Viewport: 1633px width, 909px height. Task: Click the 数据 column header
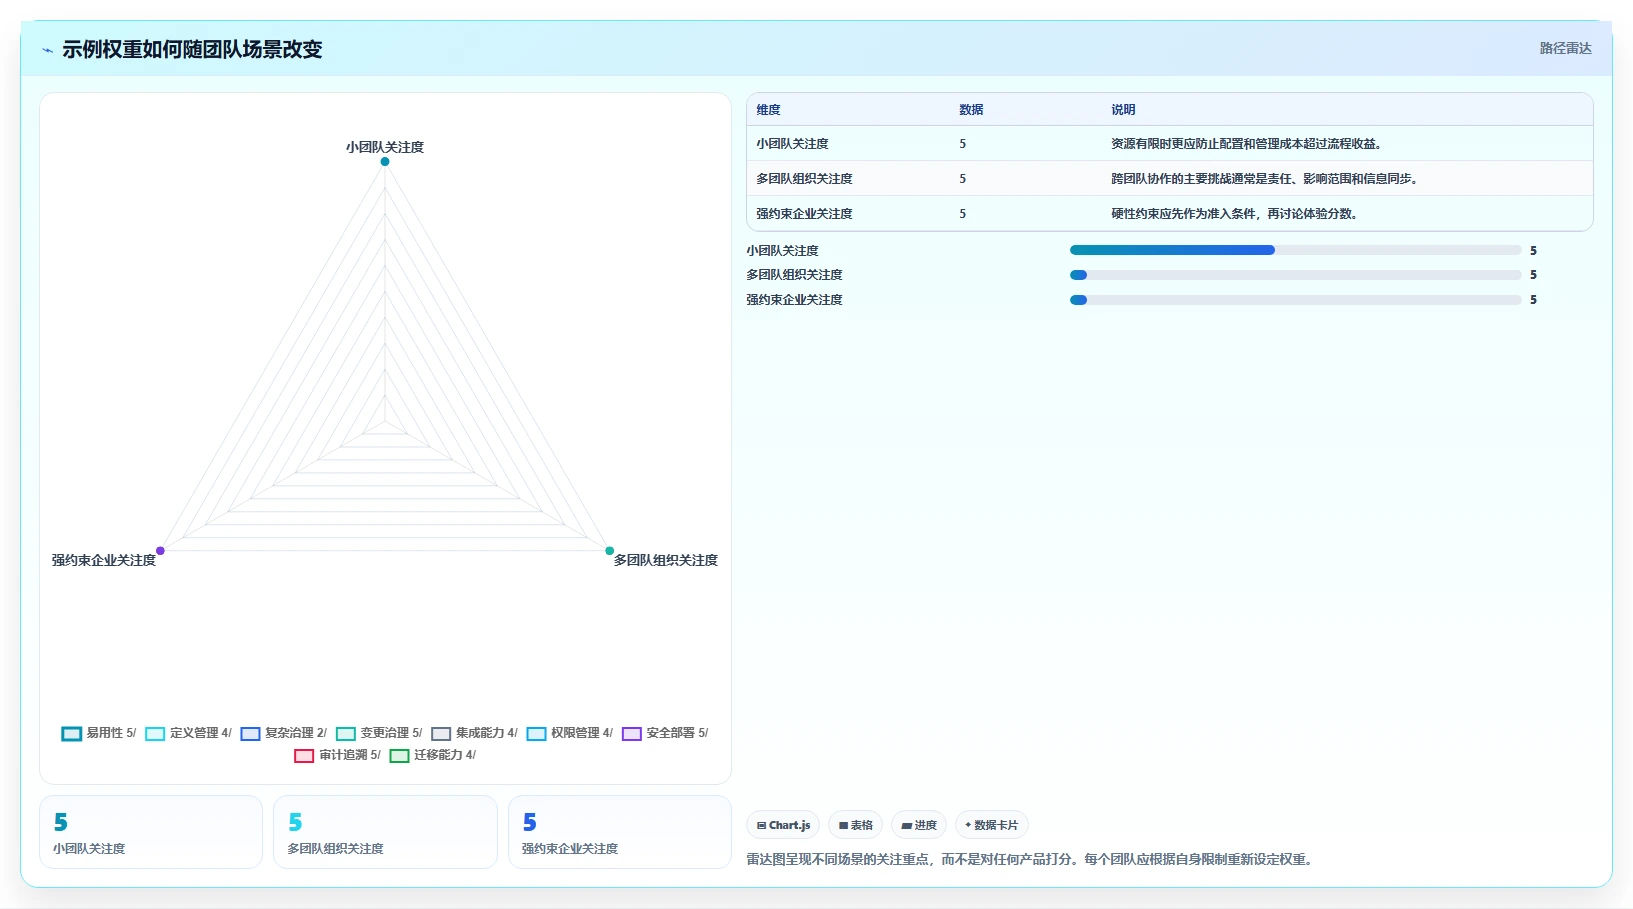(x=971, y=110)
